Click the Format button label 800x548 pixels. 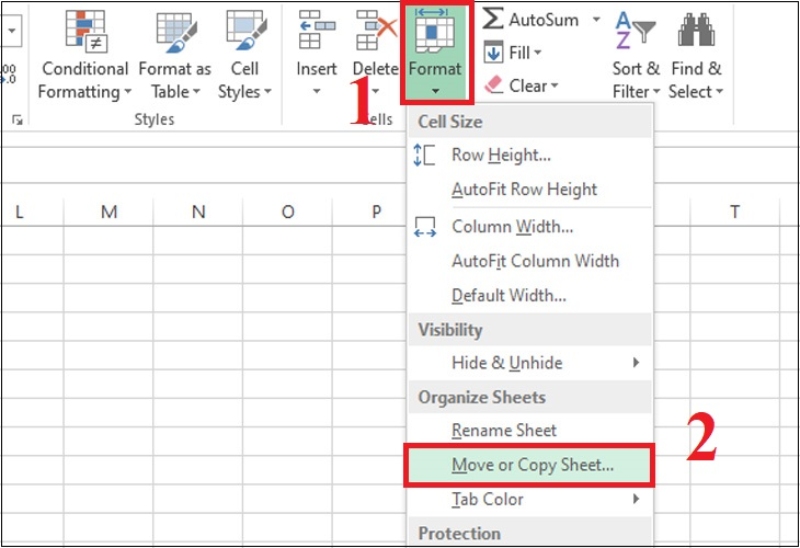tap(435, 68)
